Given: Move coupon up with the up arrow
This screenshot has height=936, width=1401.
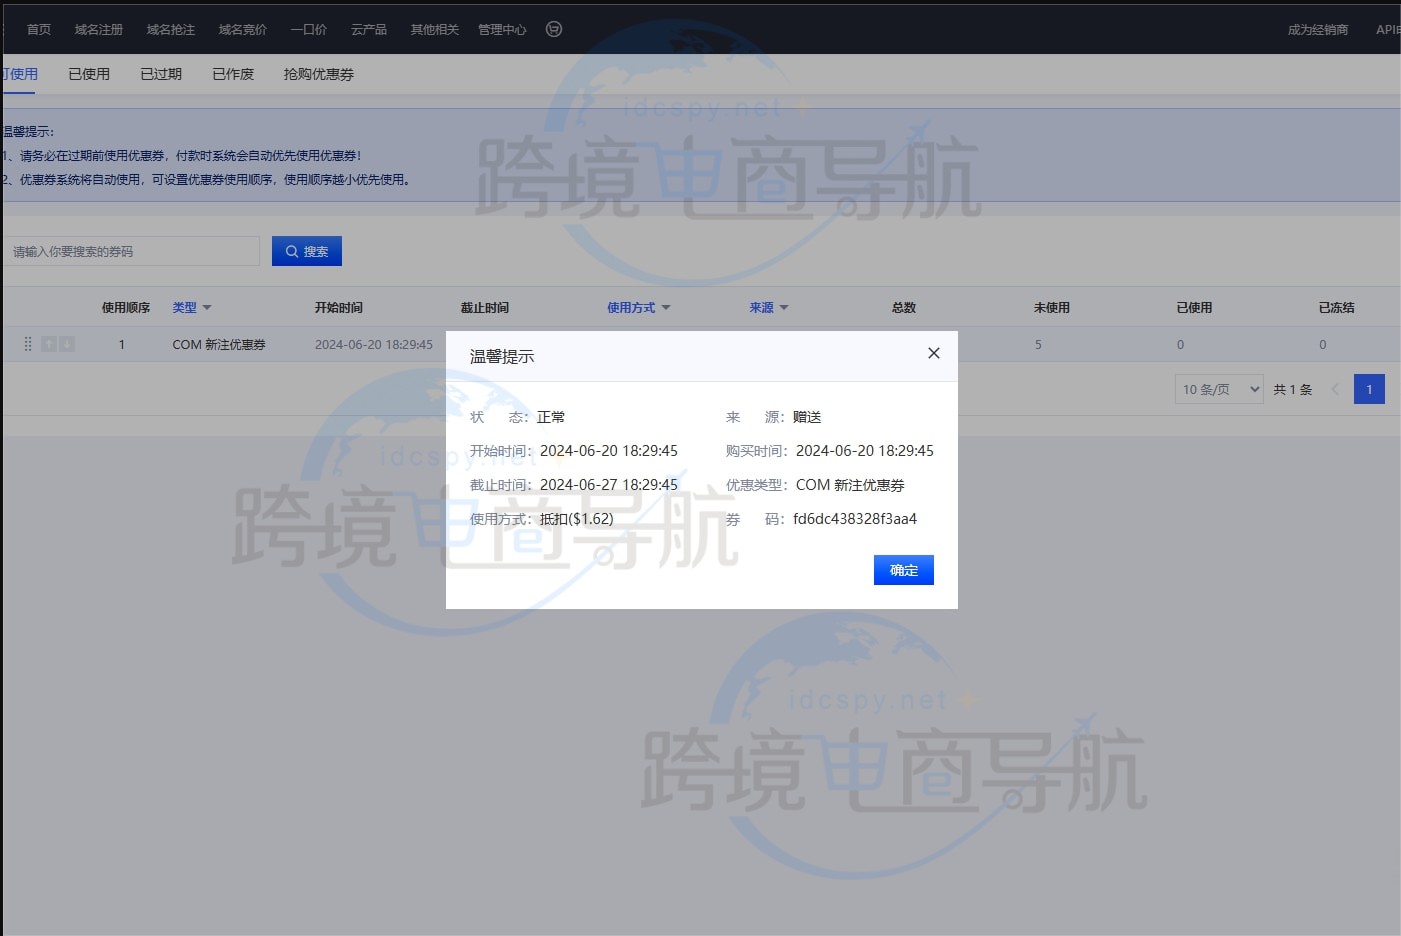Looking at the screenshot, I should (x=49, y=344).
